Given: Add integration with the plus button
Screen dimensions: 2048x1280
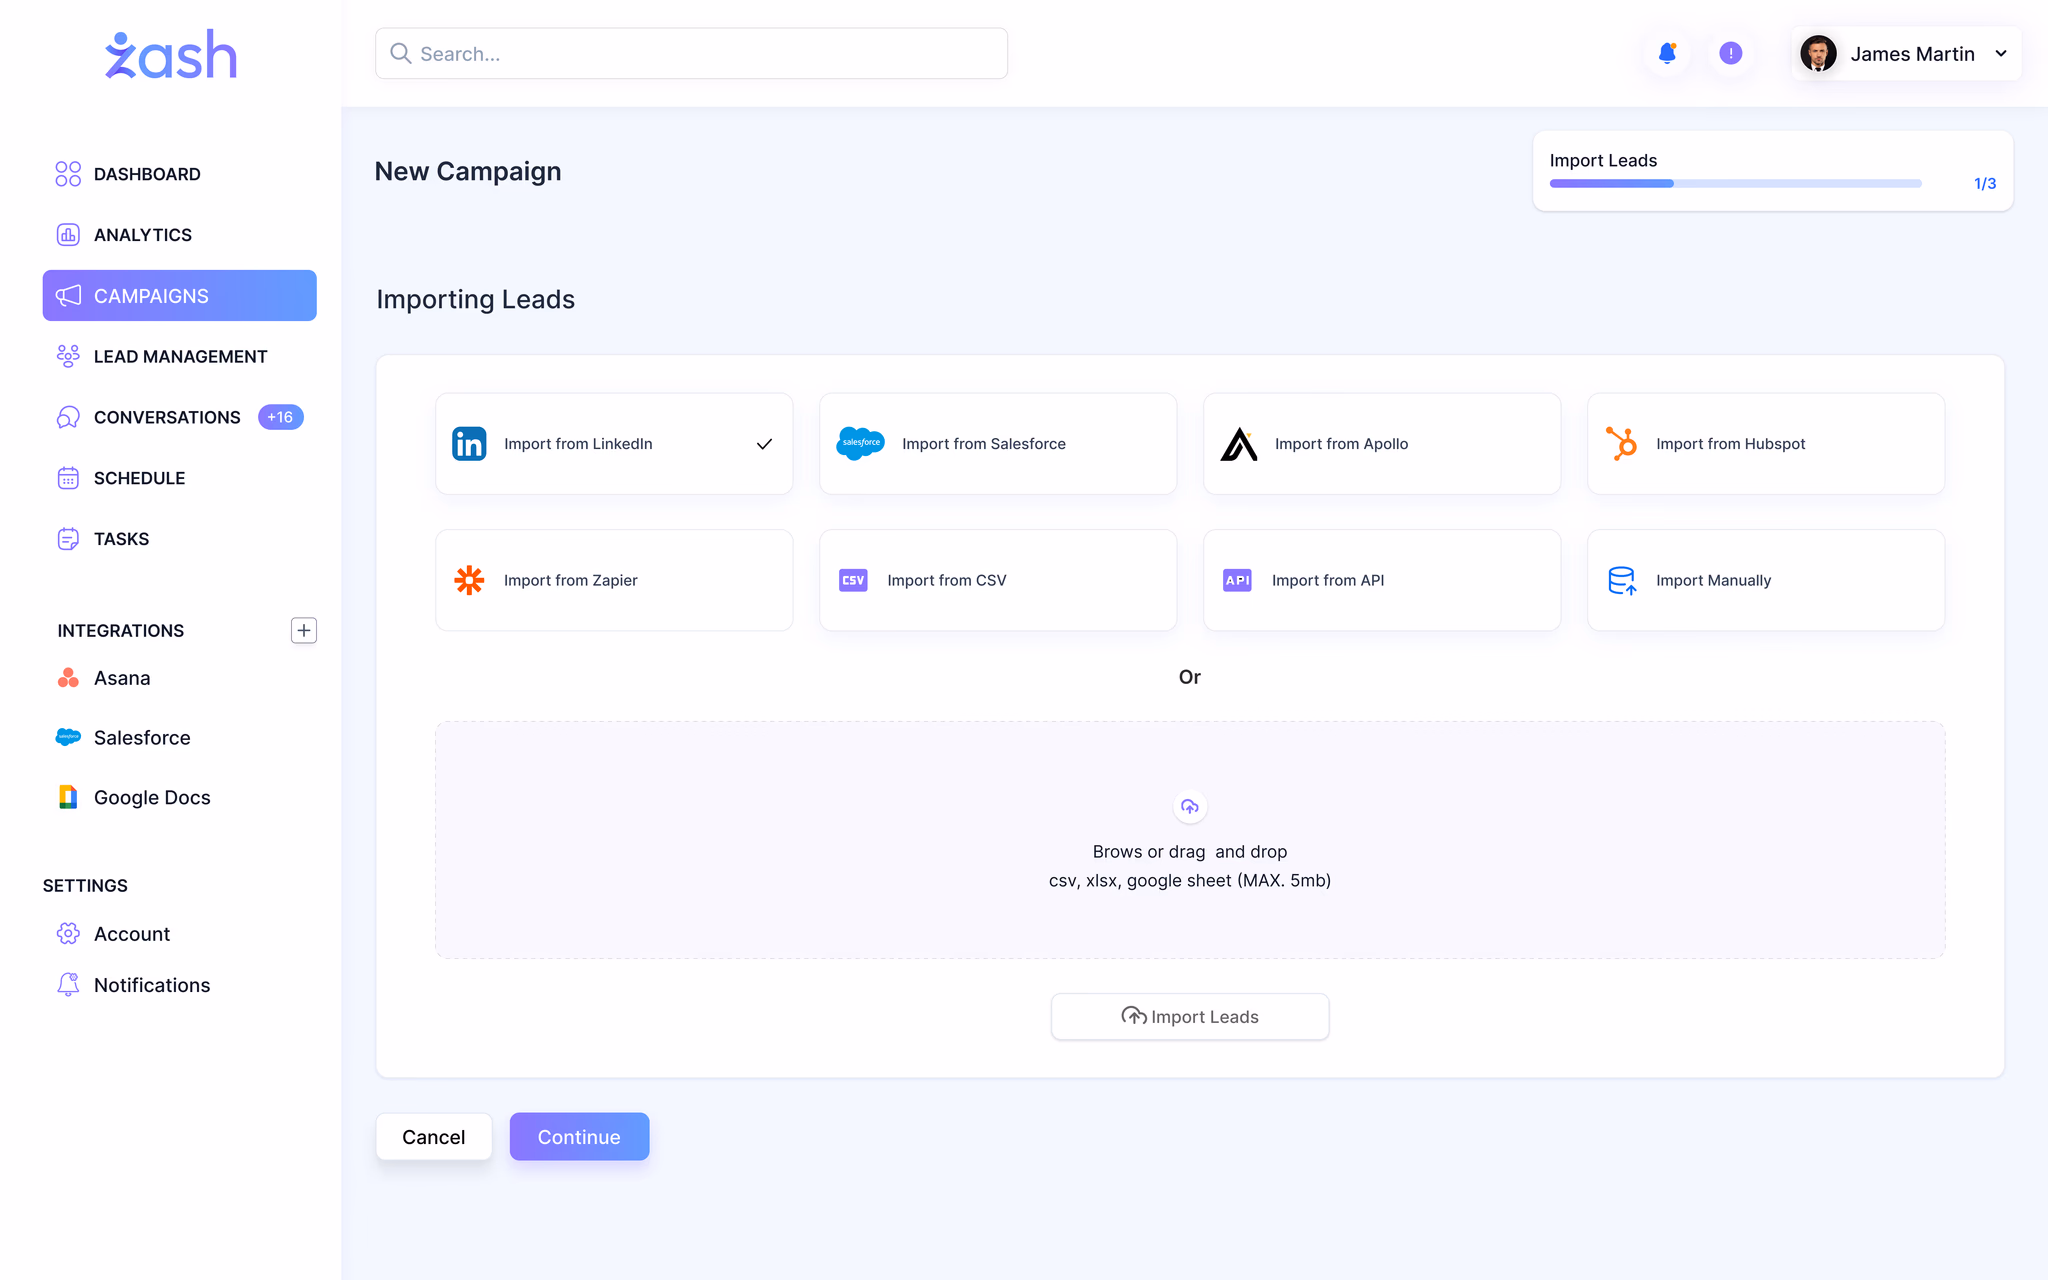Looking at the screenshot, I should point(304,630).
